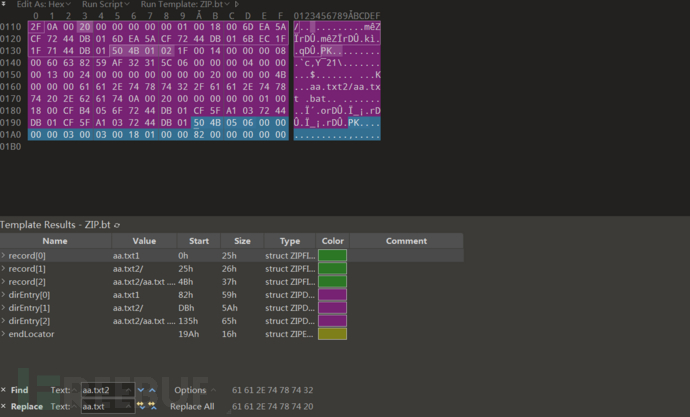The height and width of the screenshot is (417, 690).
Task: Click the Replace previous arrow icon
Action: pos(153,407)
